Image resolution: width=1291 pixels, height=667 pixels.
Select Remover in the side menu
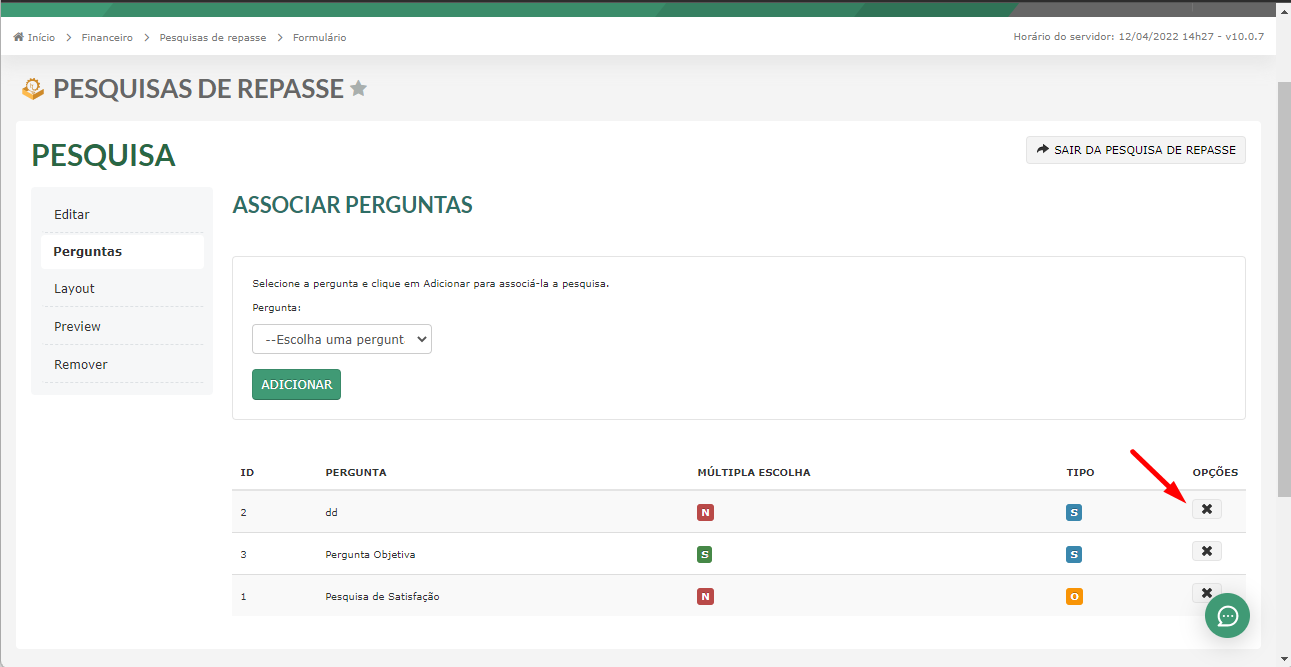(122, 364)
